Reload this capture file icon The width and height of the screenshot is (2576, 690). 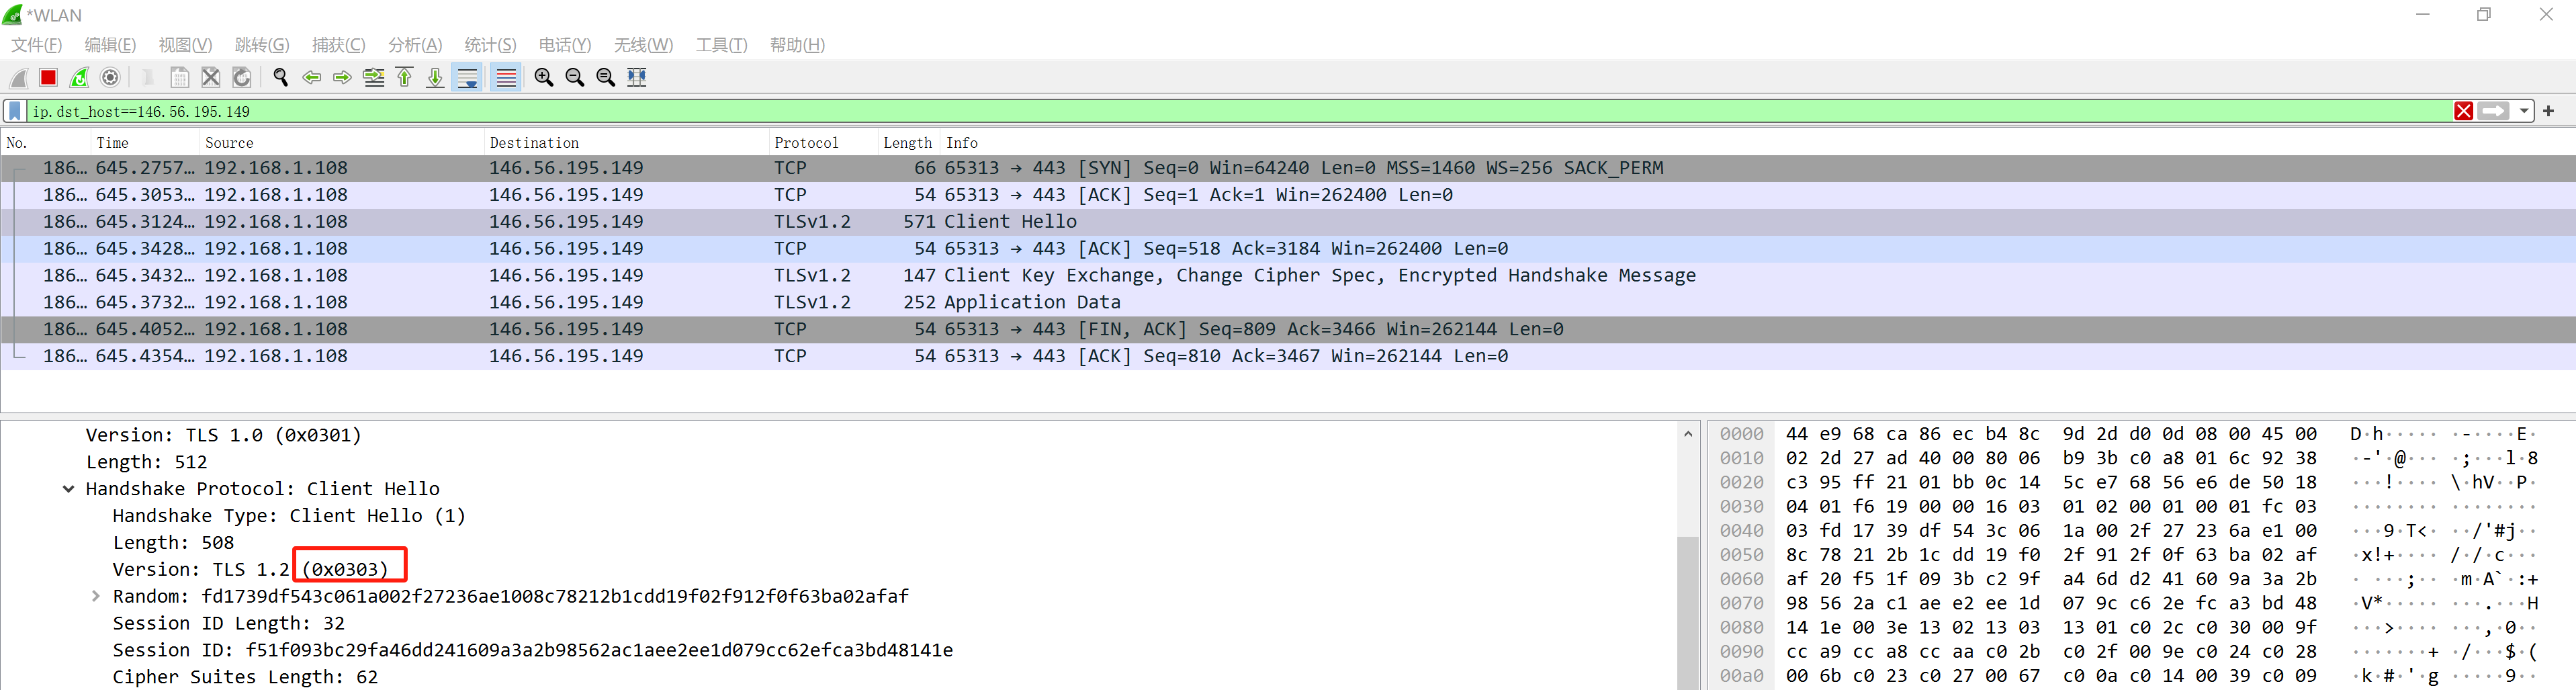pos(242,77)
